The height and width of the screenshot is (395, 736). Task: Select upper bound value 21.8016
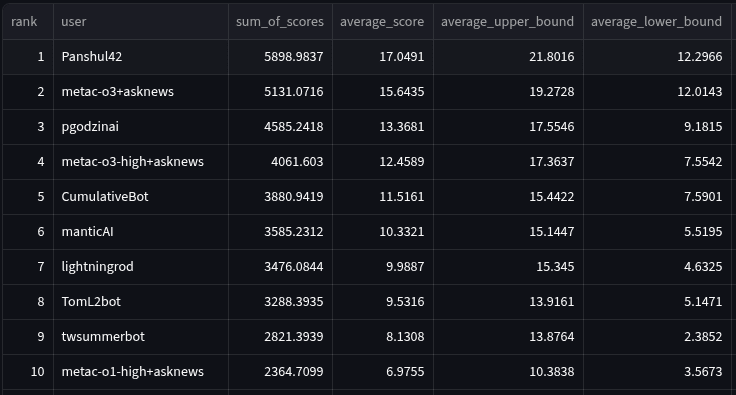pyautogui.click(x=508, y=57)
